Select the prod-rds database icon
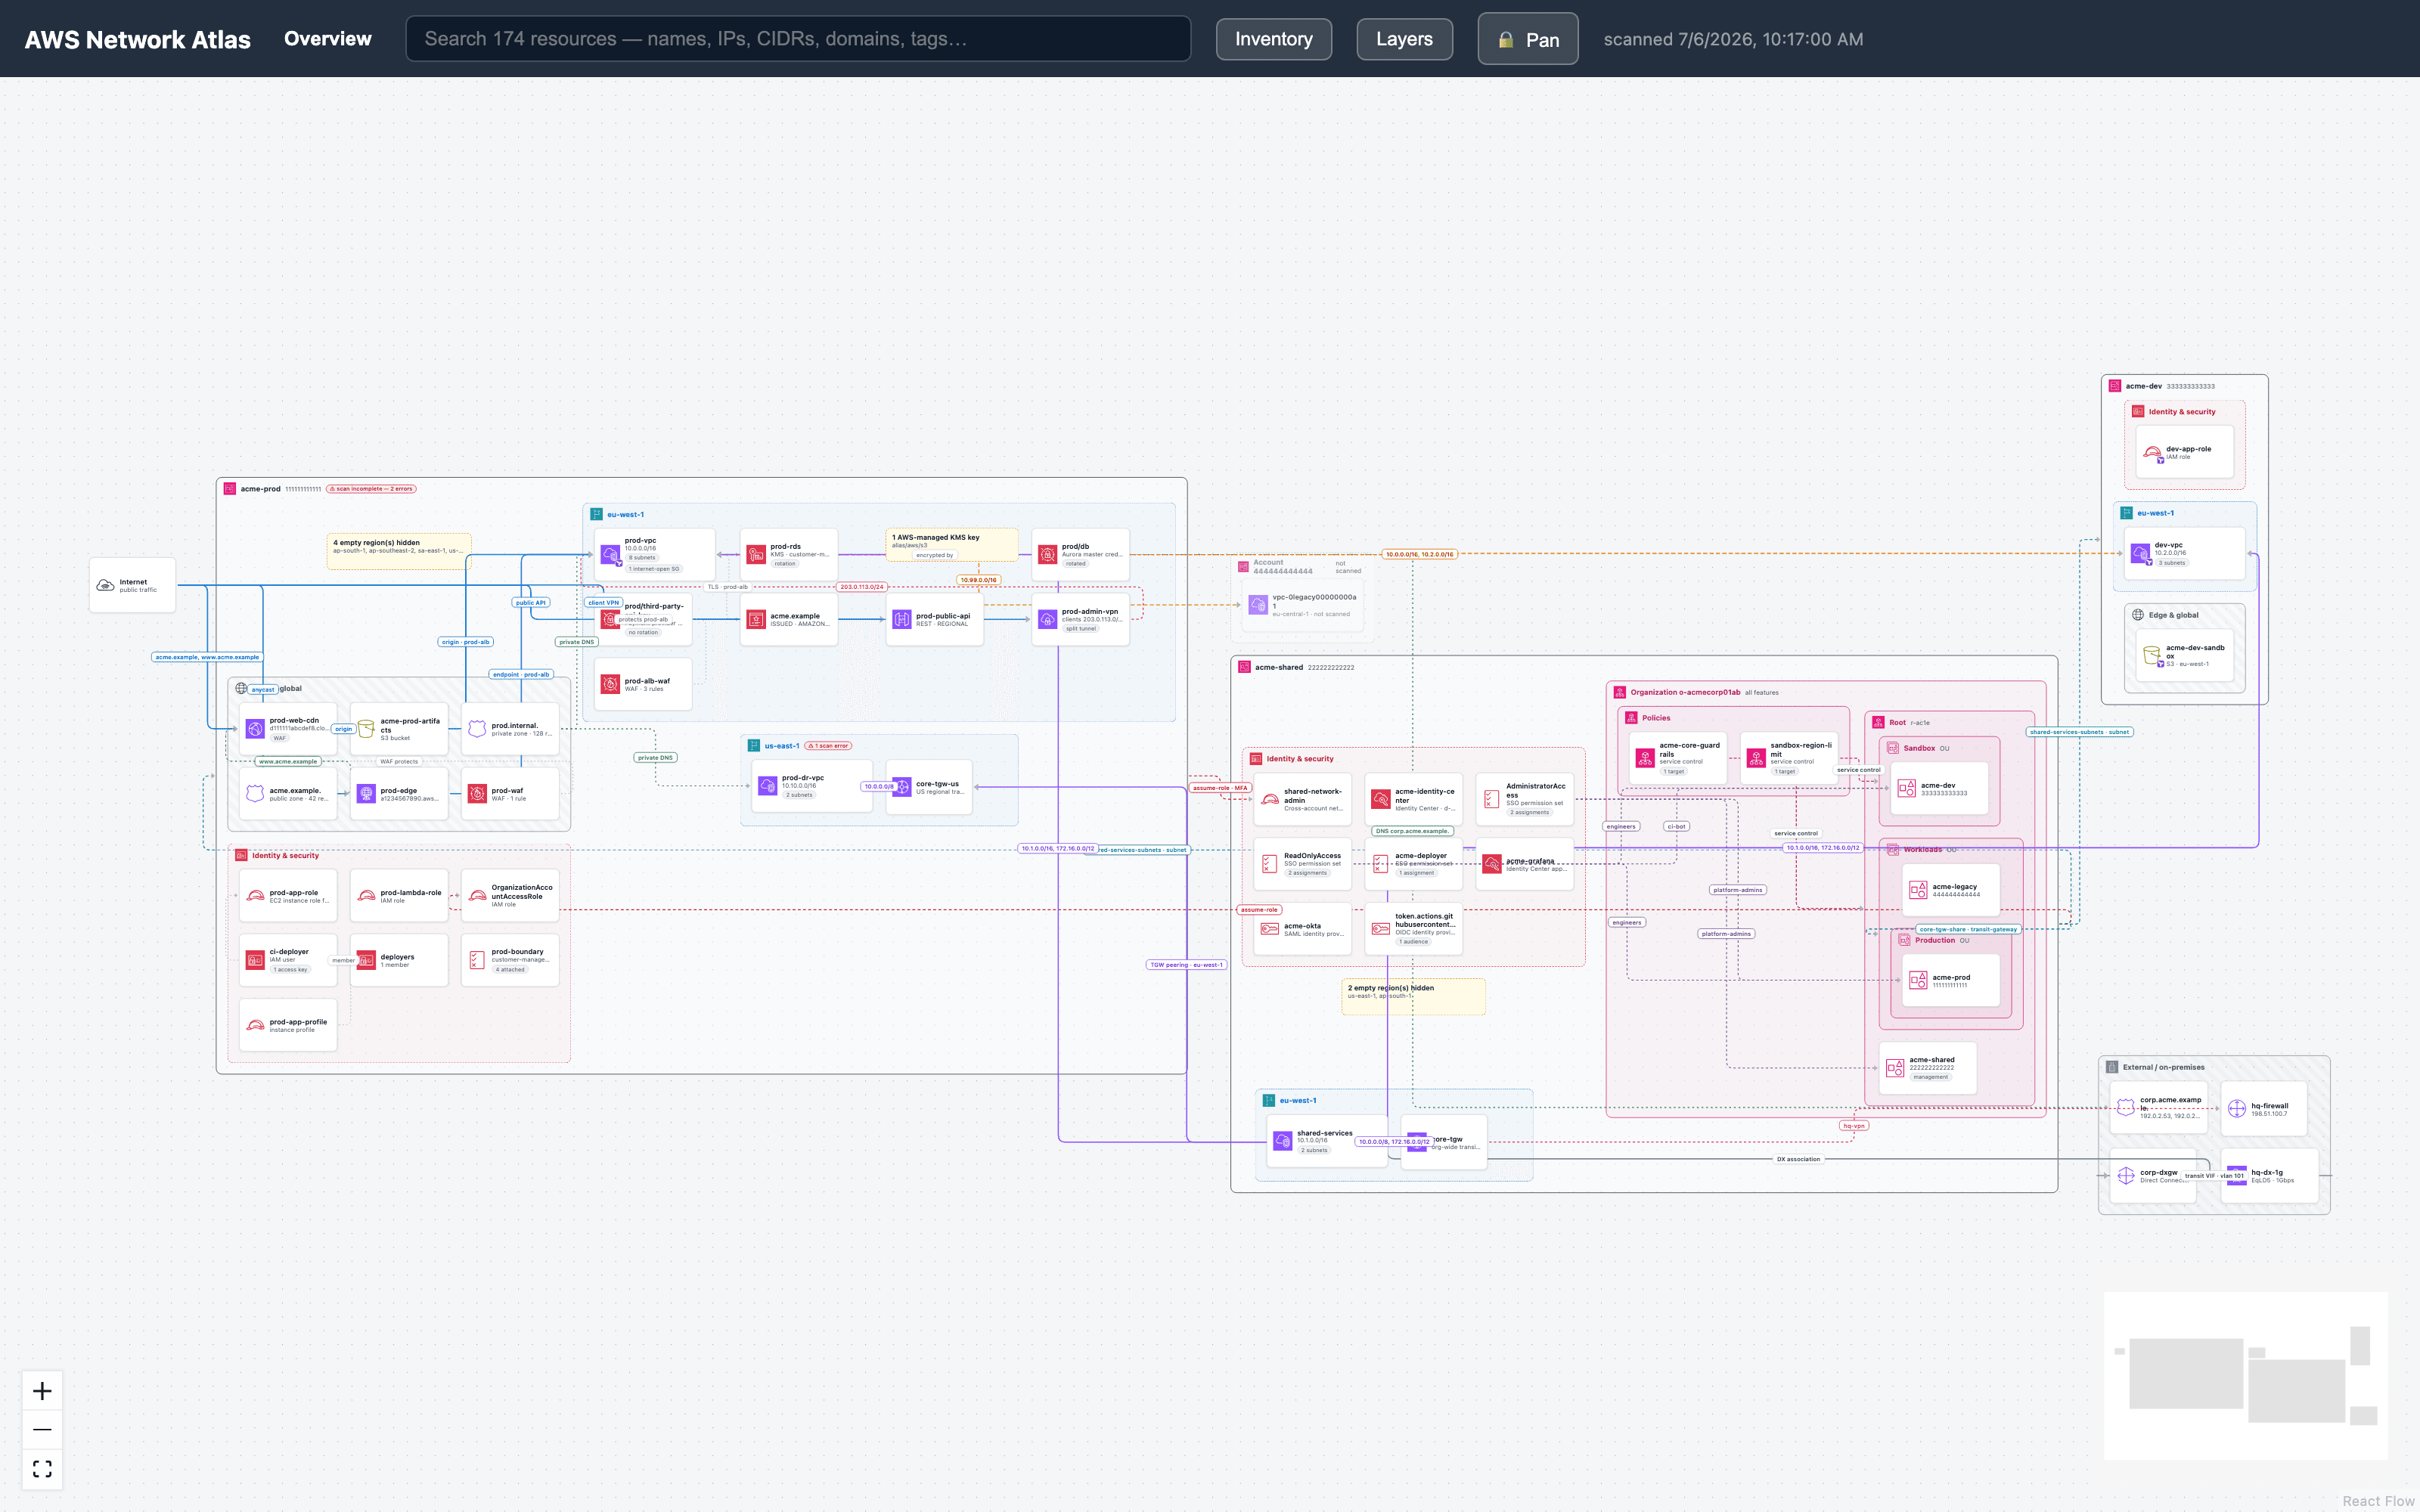The image size is (2420, 1512). click(756, 553)
